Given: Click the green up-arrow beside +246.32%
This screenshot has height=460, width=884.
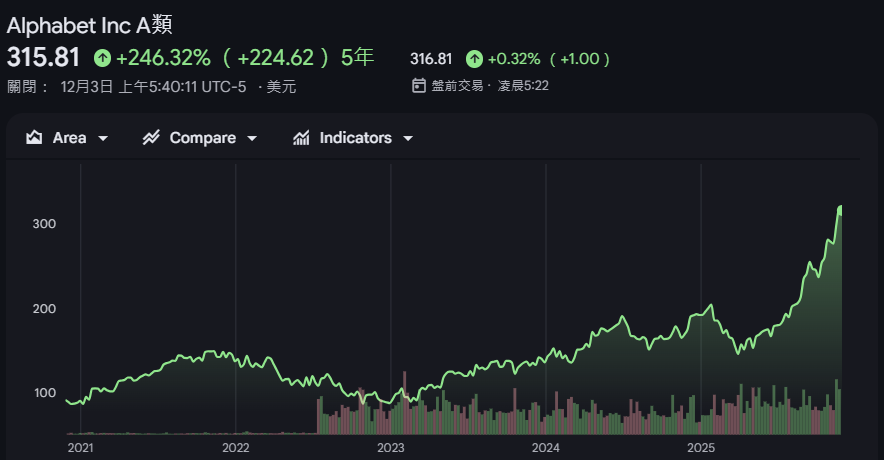Looking at the screenshot, I should [103, 58].
